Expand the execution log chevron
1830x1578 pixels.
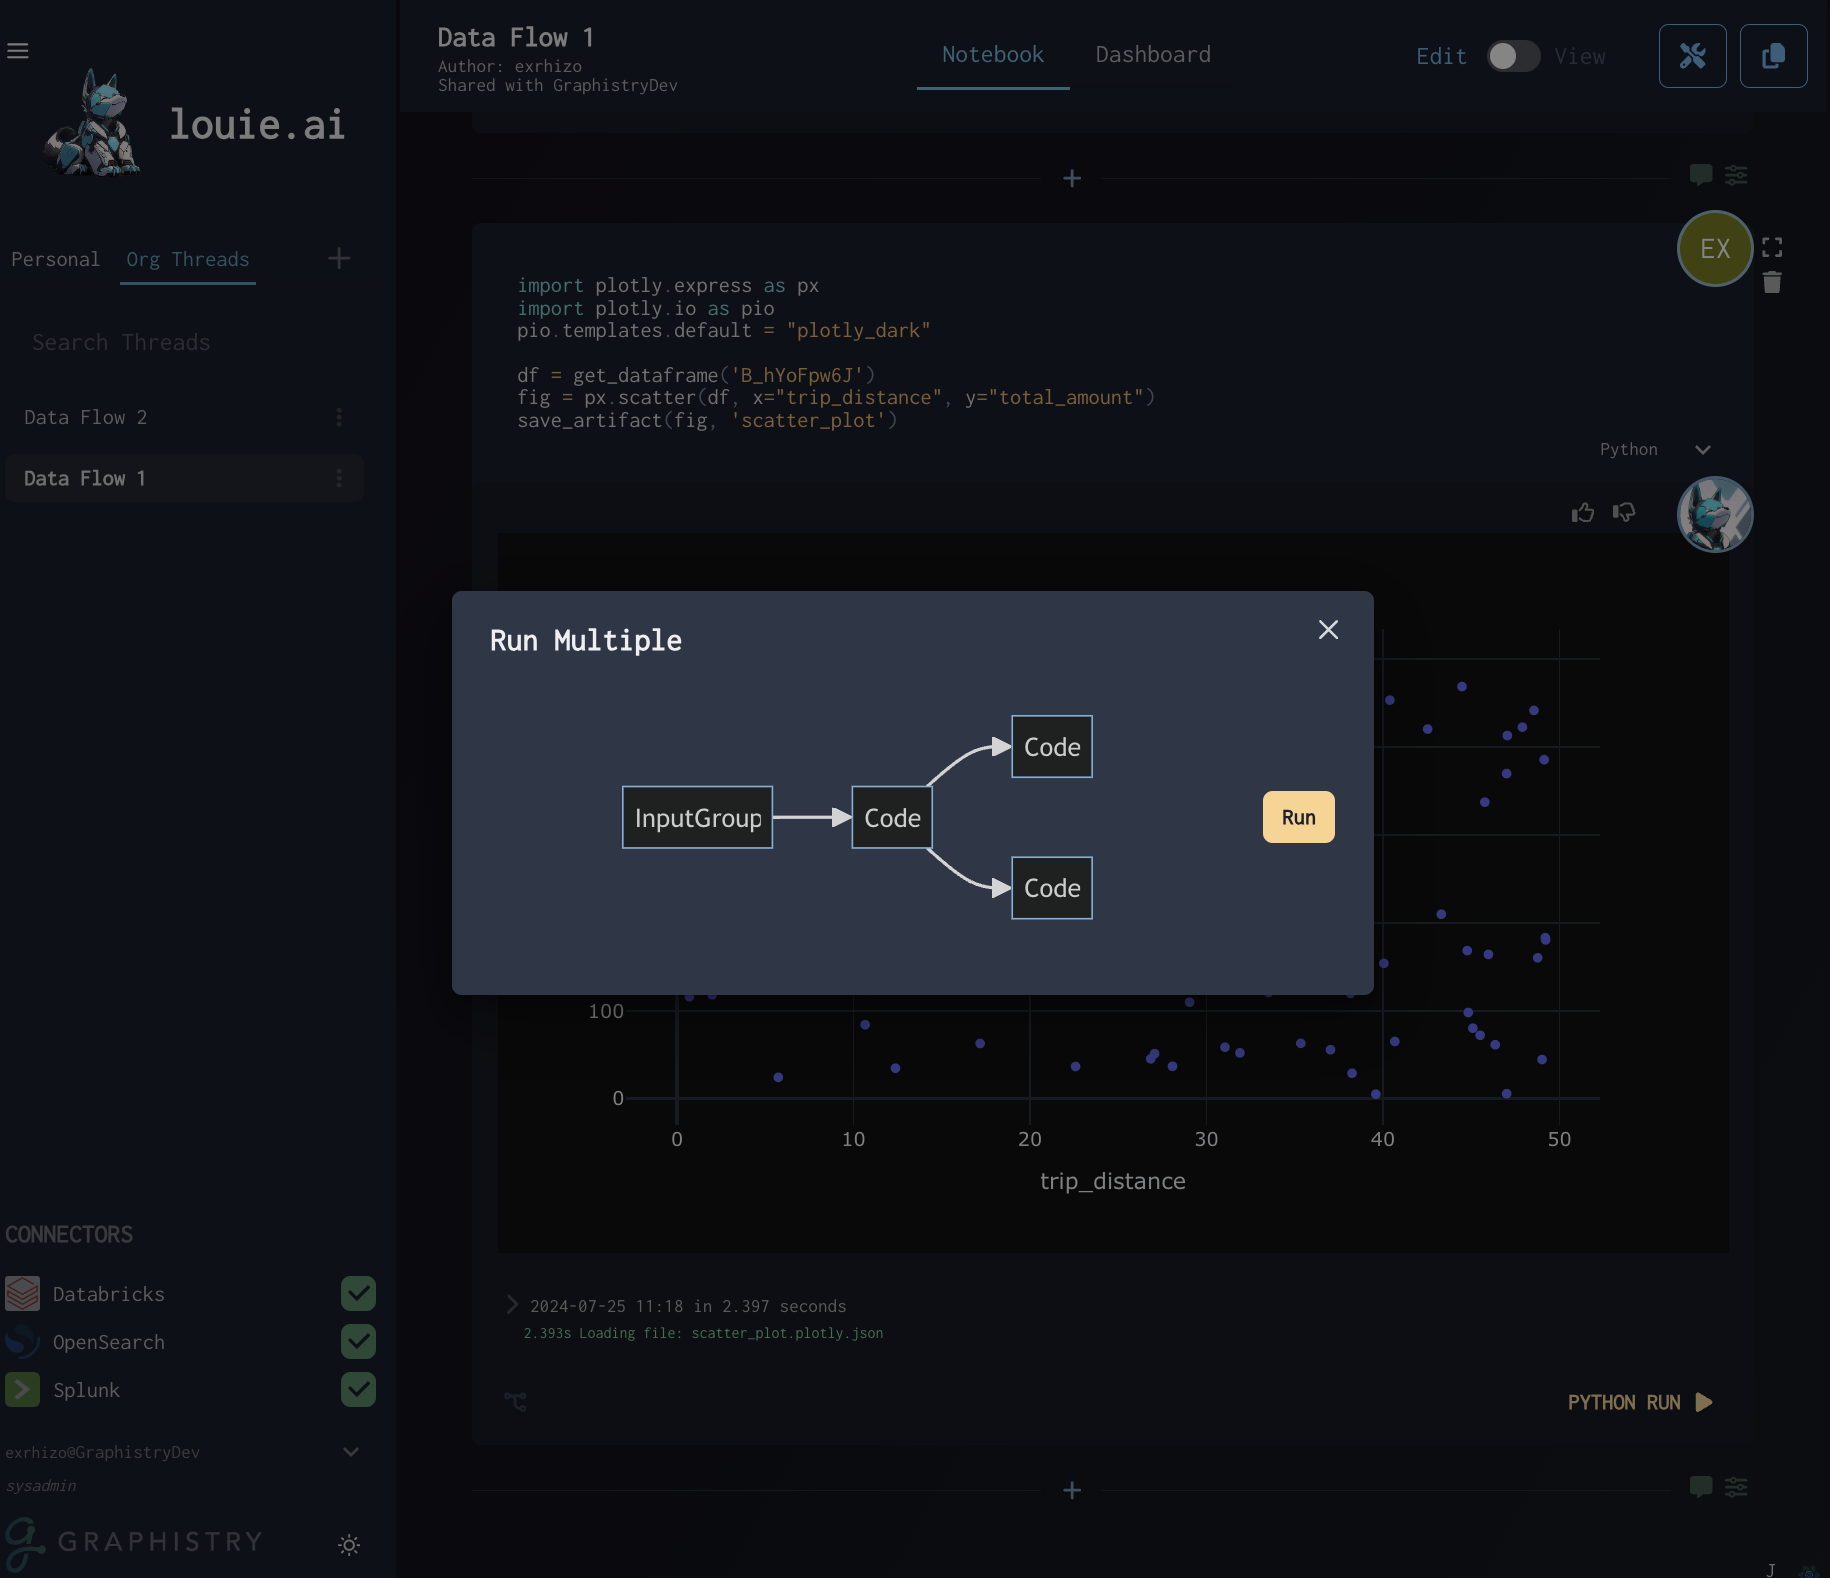coord(512,1304)
